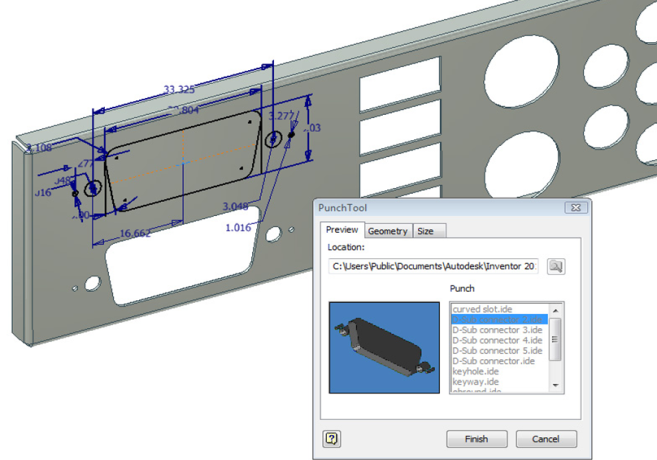The width and height of the screenshot is (657, 460).
Task: Select D-Sub connector 2.ide punch
Action: pos(499,320)
